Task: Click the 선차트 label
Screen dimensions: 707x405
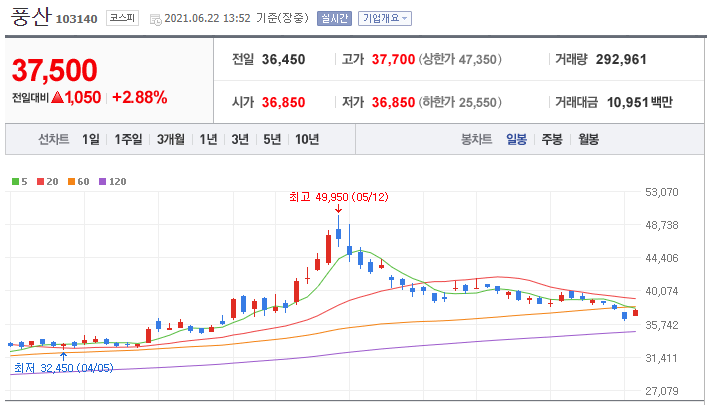Action: point(54,139)
